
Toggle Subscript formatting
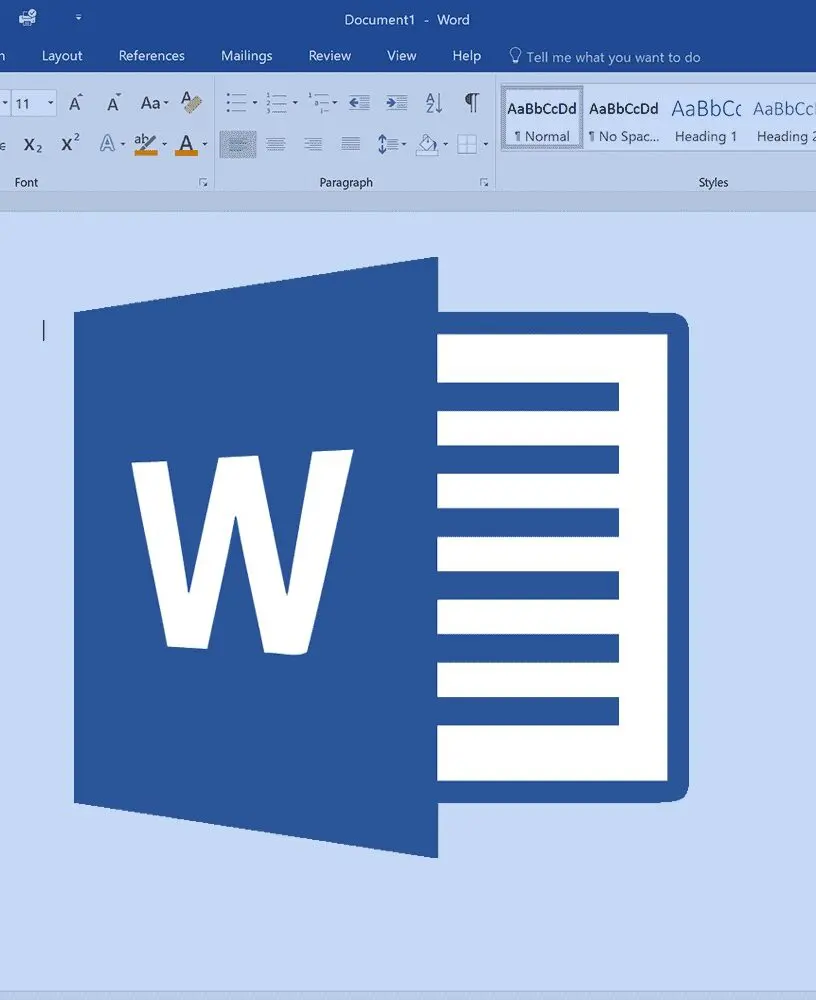coord(33,144)
